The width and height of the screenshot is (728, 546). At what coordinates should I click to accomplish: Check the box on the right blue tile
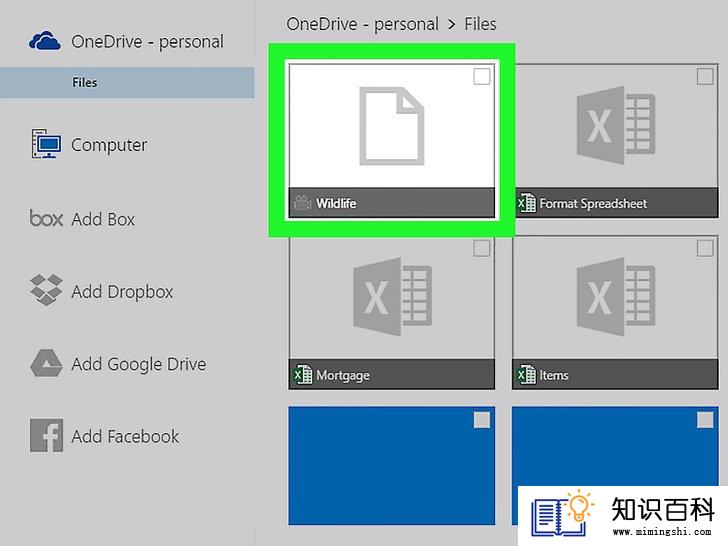705,420
